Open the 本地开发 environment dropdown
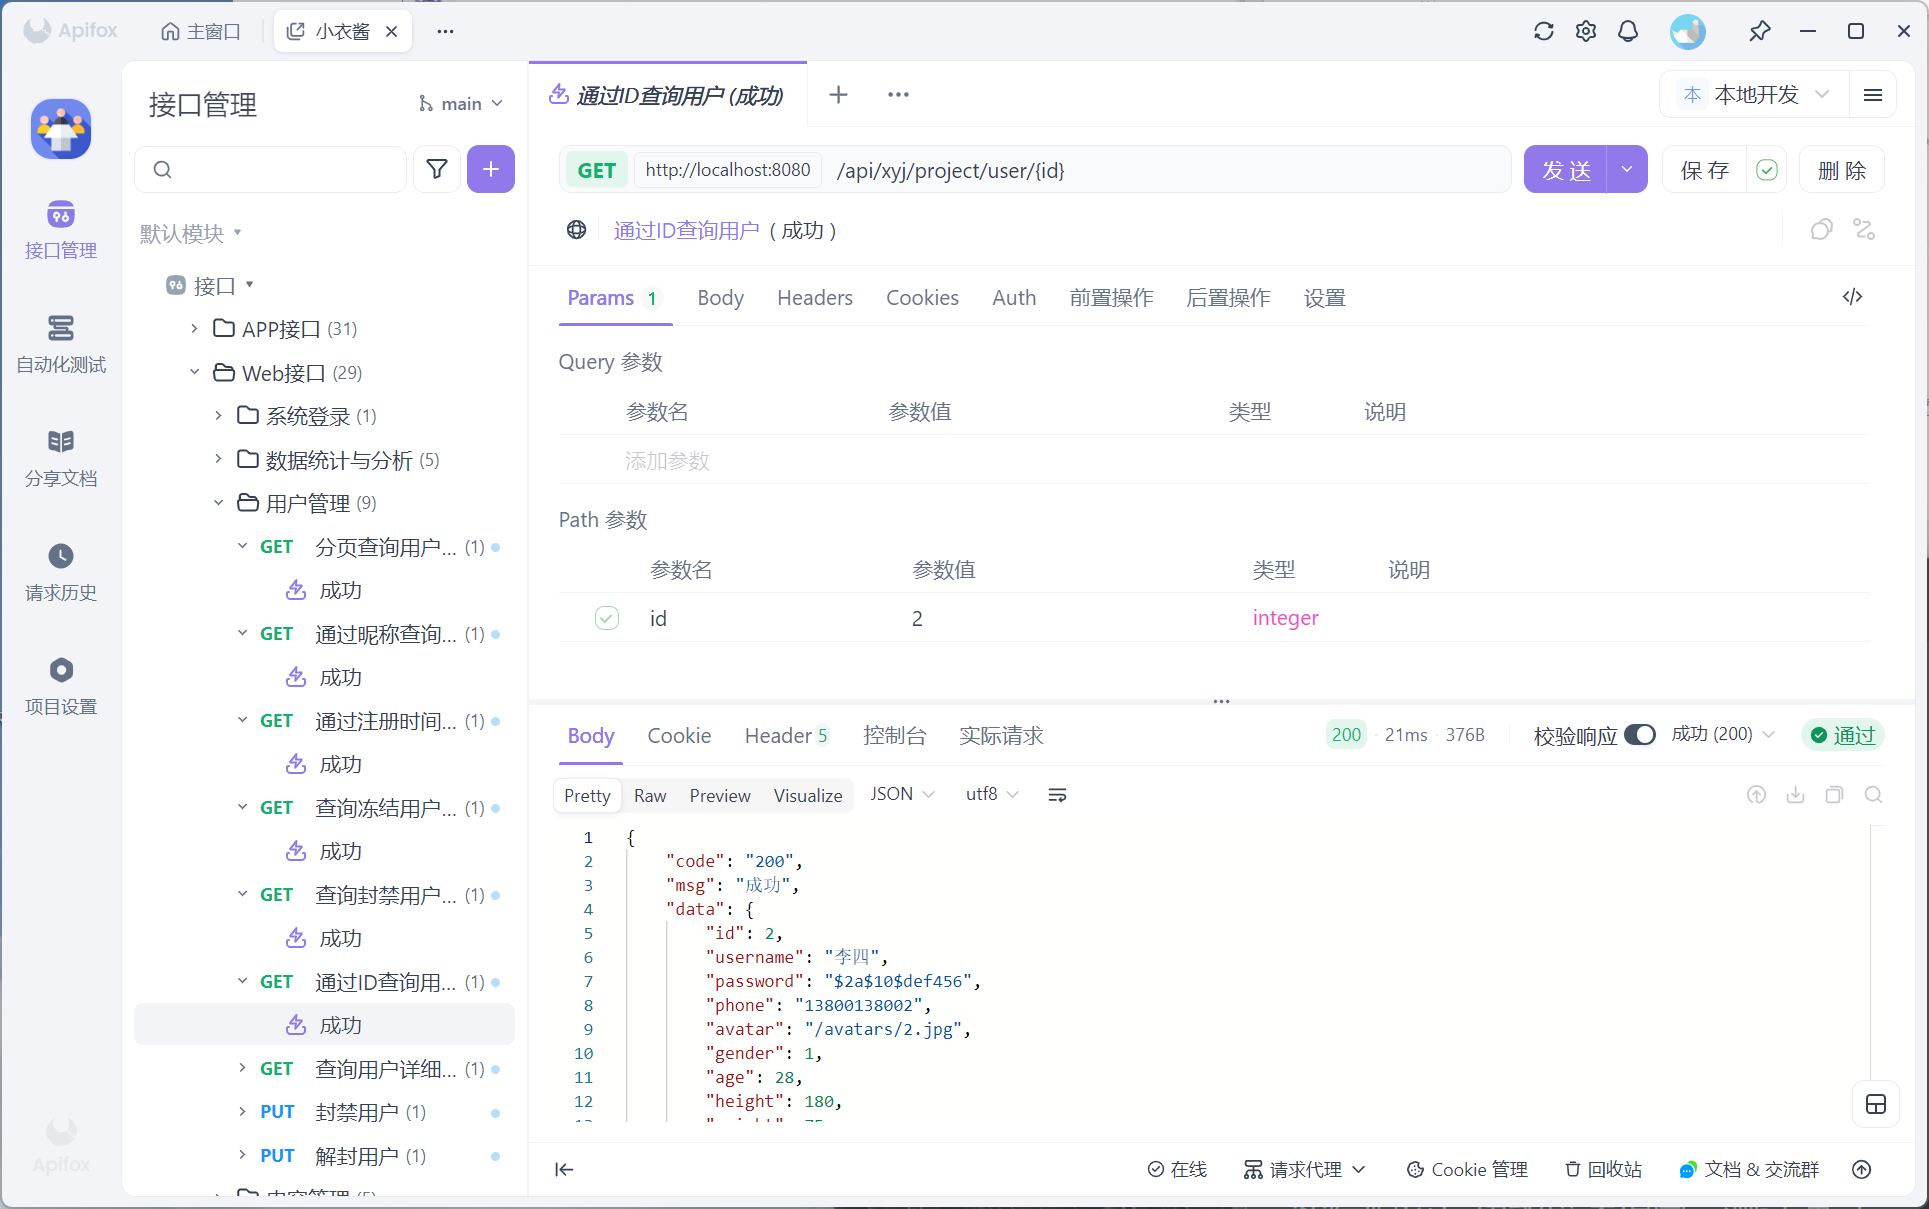1929x1209 pixels. coord(1757,94)
